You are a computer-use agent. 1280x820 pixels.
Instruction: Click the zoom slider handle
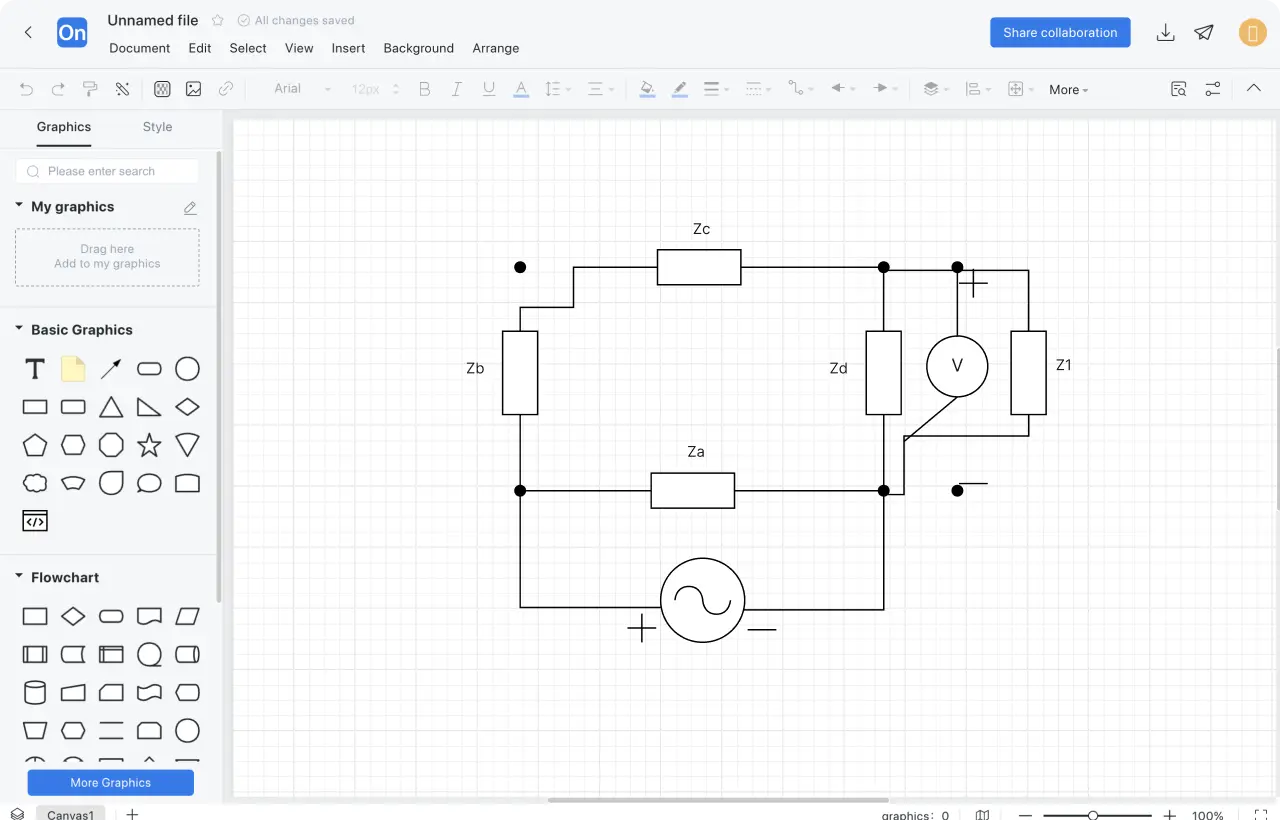click(1093, 815)
